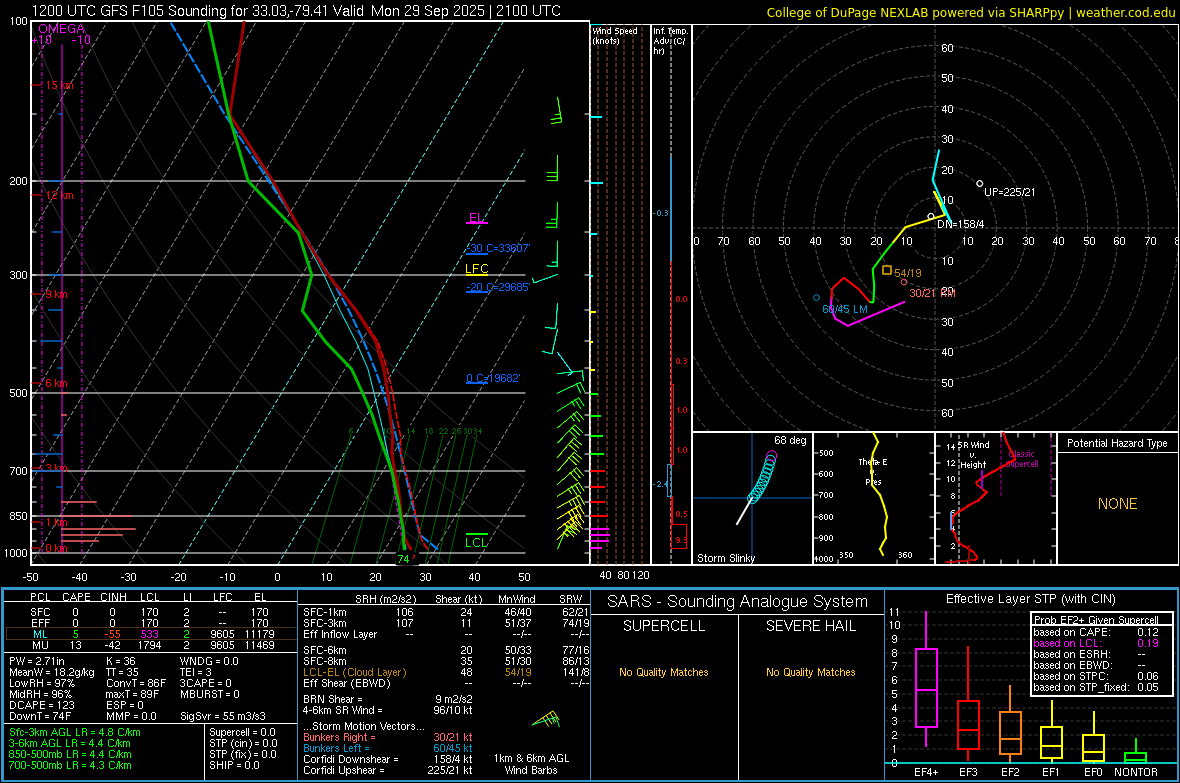The height and width of the screenshot is (783, 1180).
Task: Click the 'Eff Inflow Layer' row label
Action: click(340, 634)
